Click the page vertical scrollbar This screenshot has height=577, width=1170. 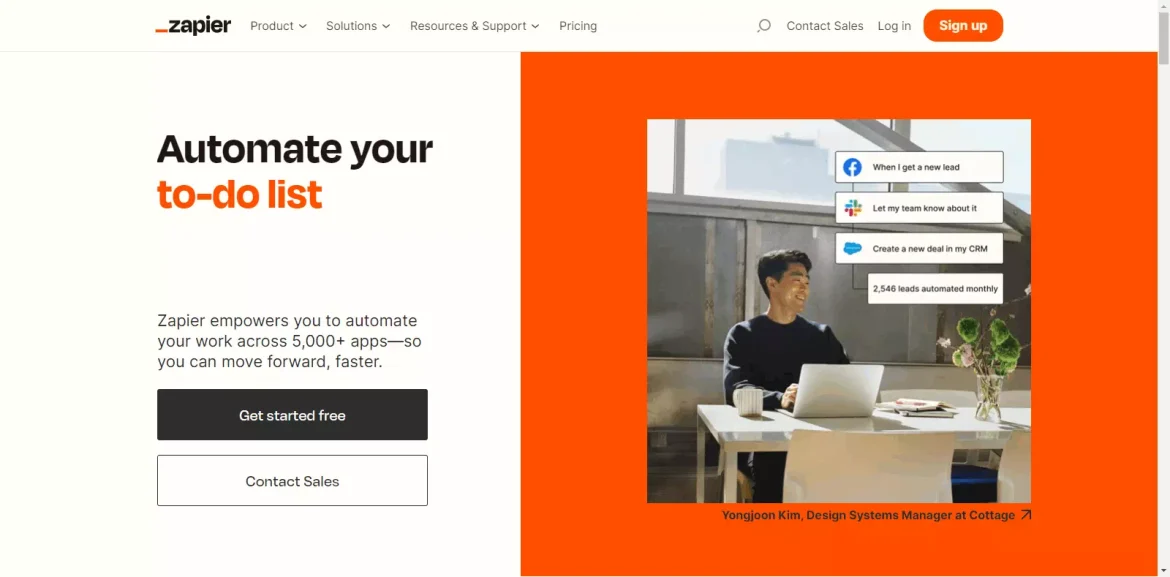coord(1163,288)
